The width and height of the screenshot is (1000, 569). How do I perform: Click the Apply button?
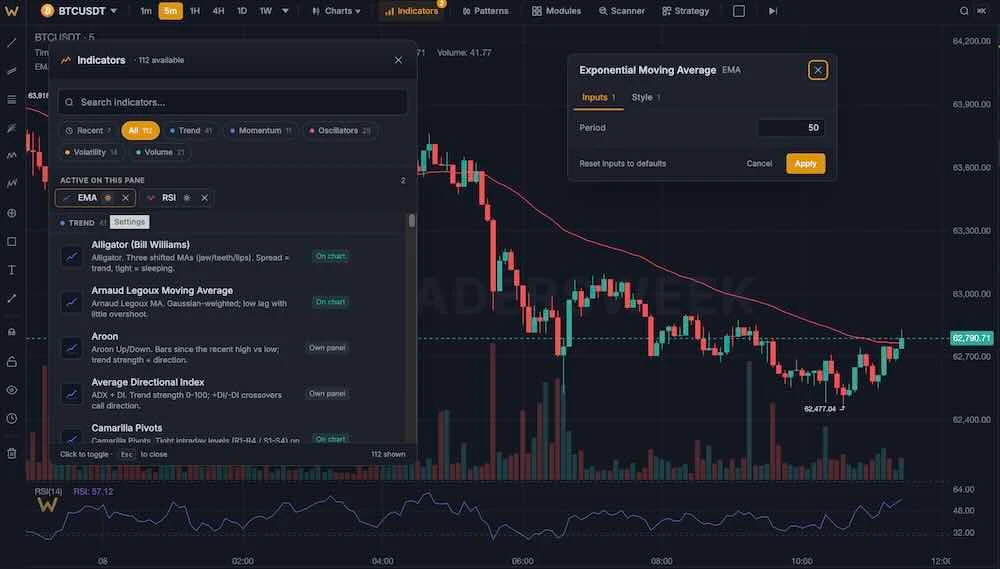pos(805,163)
